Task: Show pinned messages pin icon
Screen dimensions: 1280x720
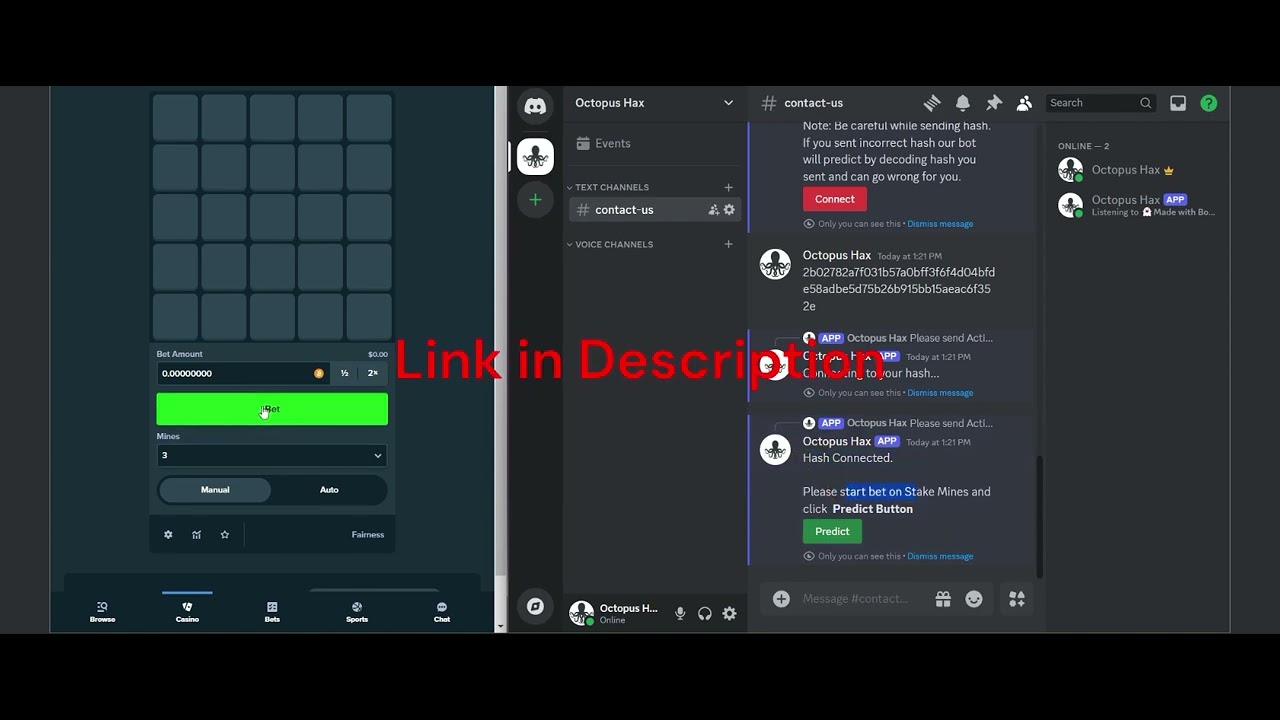Action: pos(993,103)
